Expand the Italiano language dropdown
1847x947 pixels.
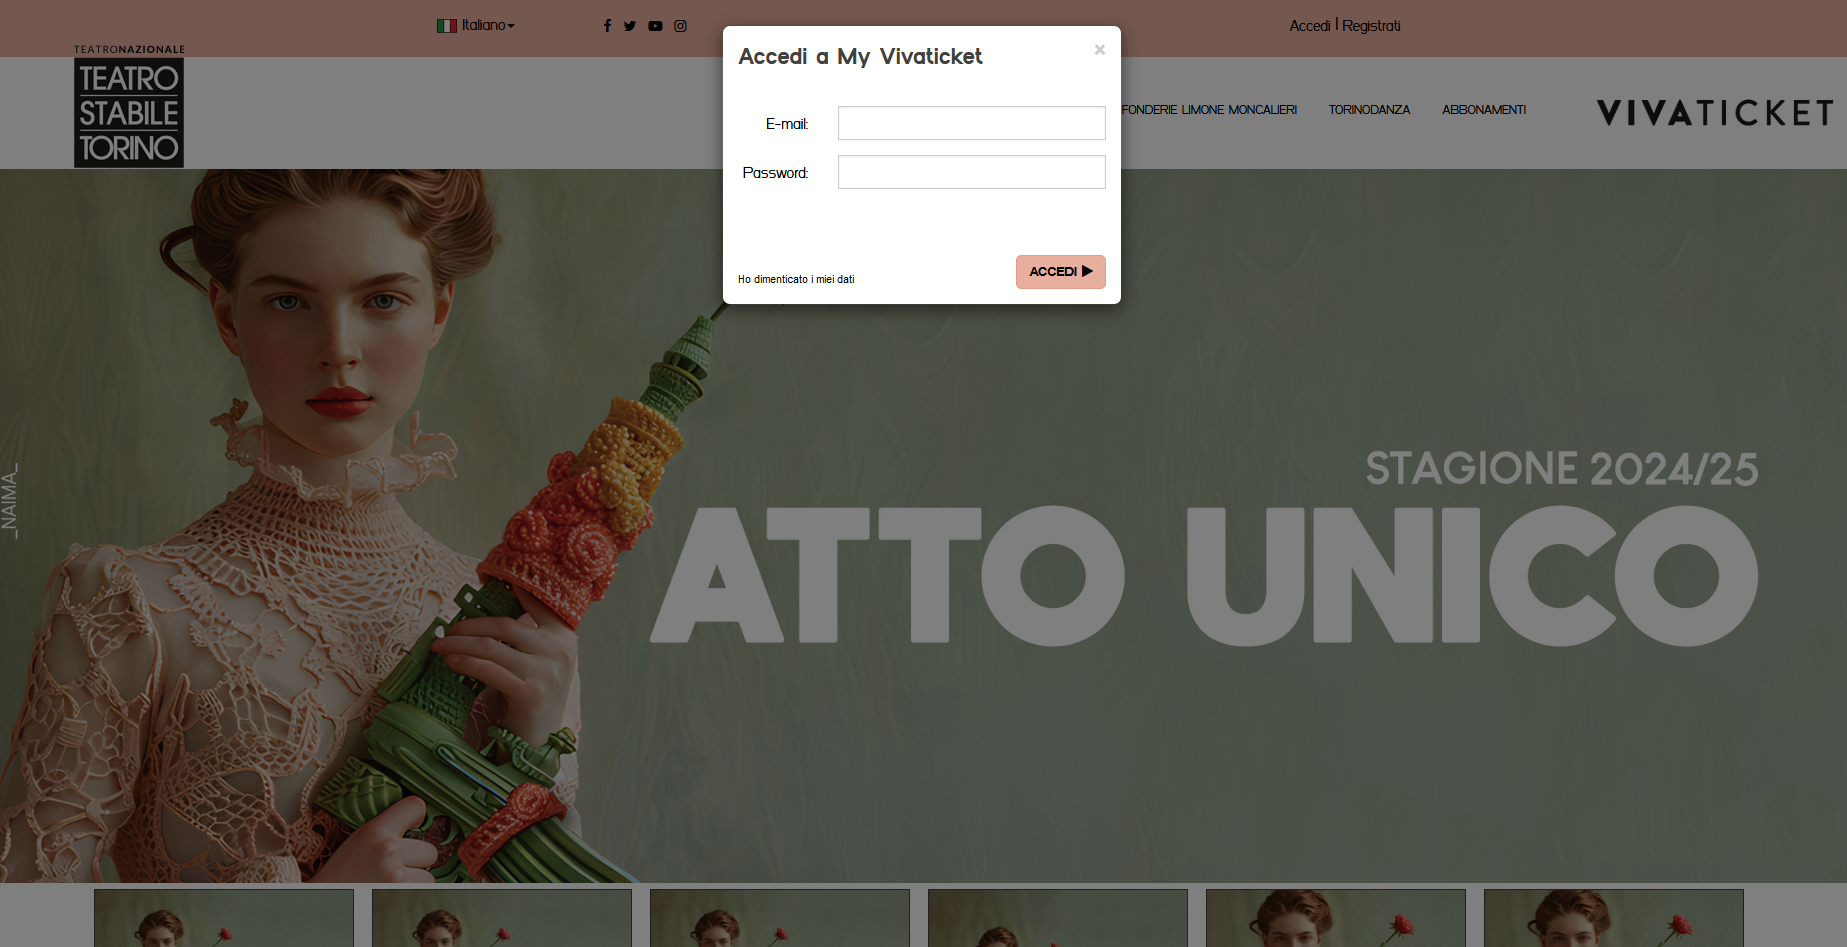488,26
